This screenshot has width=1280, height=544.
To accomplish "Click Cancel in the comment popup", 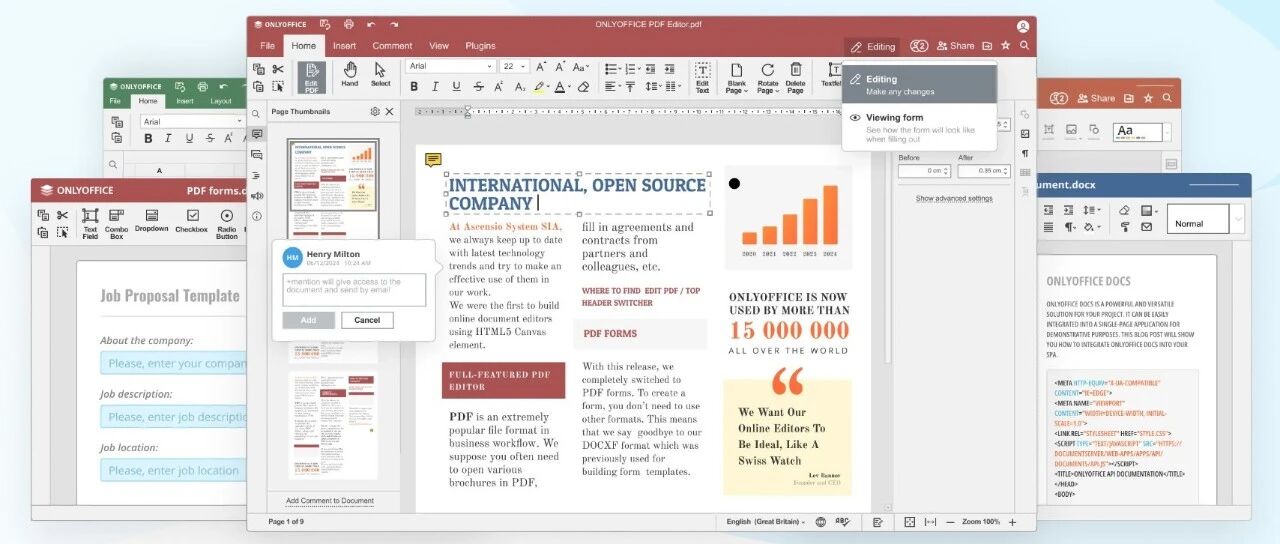I will point(367,320).
